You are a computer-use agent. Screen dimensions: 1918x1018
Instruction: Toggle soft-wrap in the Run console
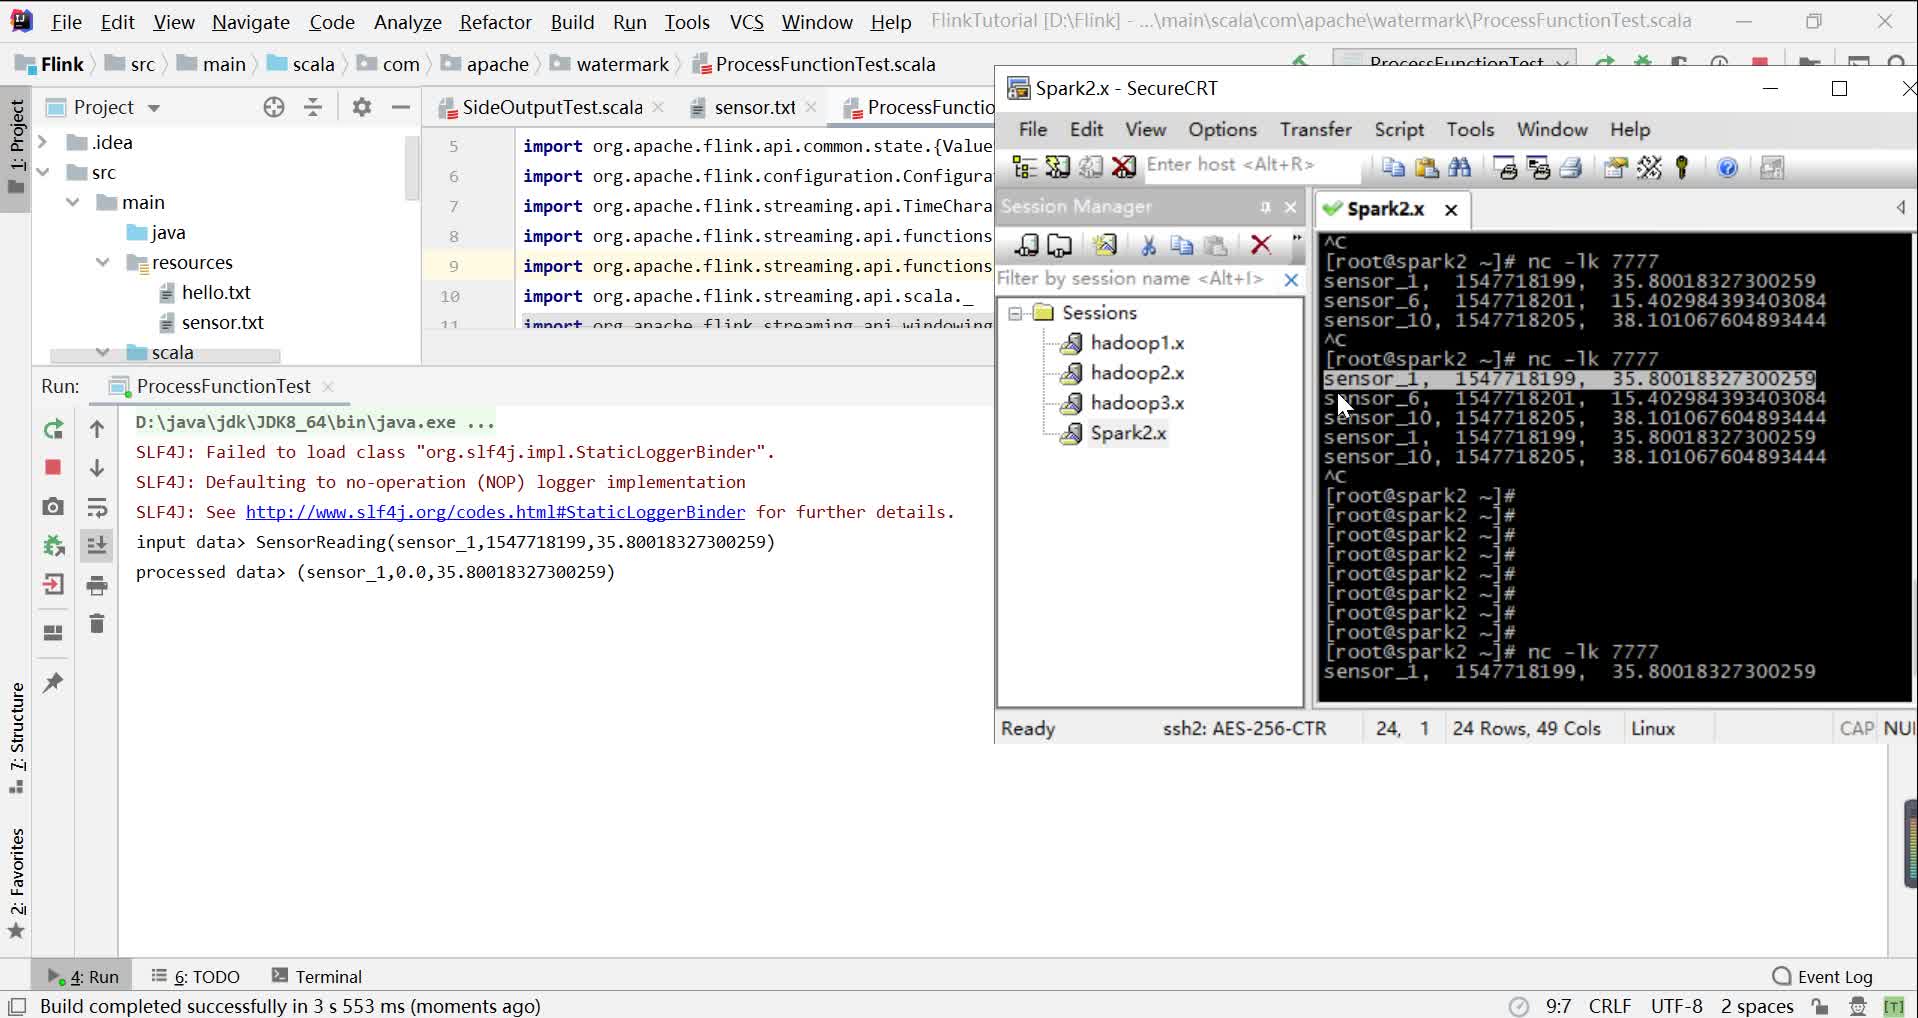(x=97, y=507)
